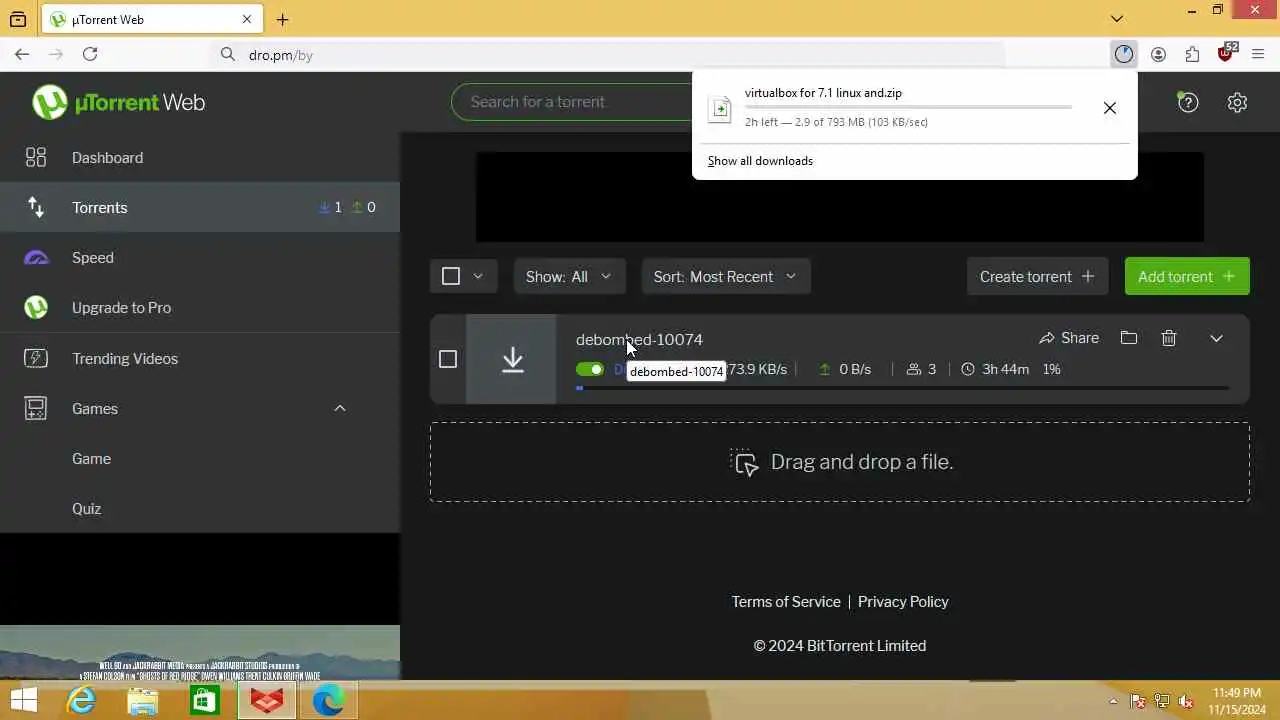
Task: Click the sidebar movie ad banner
Action: [200, 652]
